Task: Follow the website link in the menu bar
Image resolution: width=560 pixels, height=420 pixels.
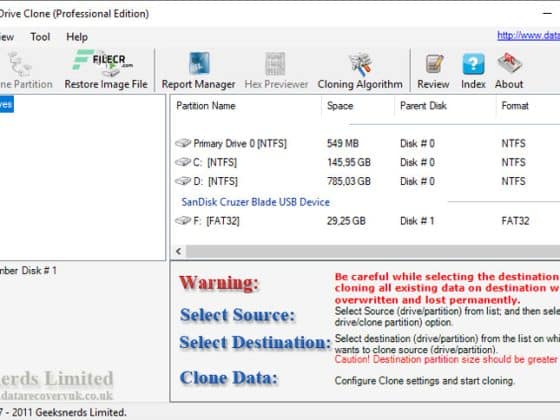Action: 528,35
